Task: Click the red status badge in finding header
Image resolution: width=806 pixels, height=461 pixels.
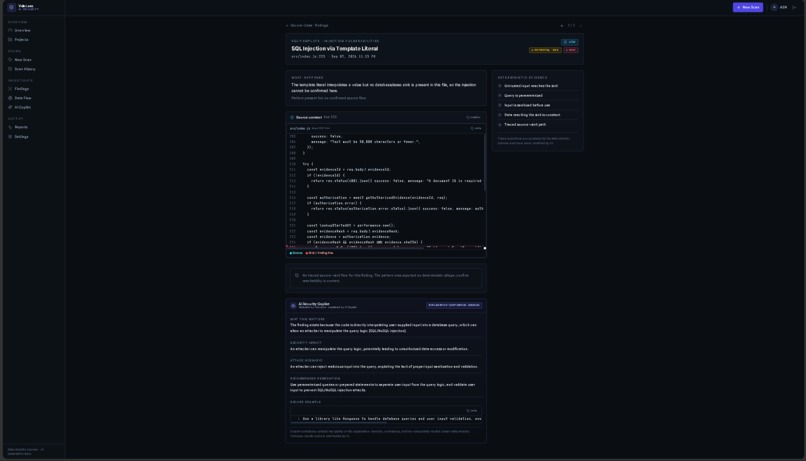Action: 571,50
